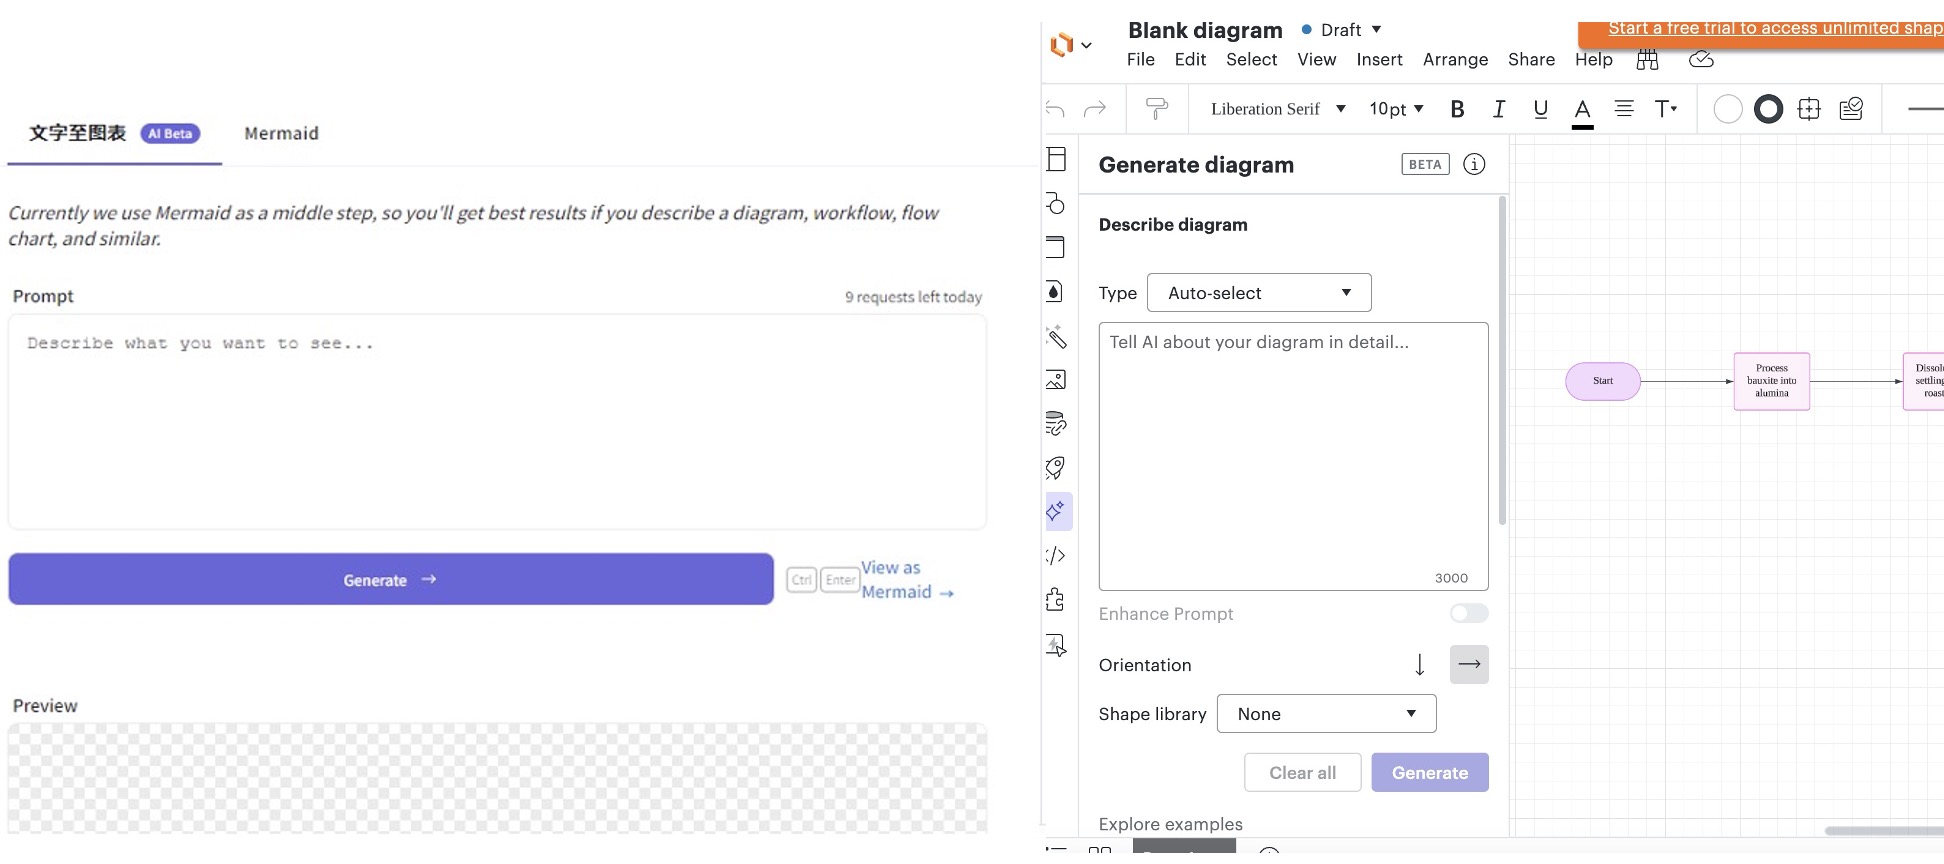Image resolution: width=1944 pixels, height=864 pixels.
Task: Open the rocket icon panel in sidebar
Action: tap(1055, 468)
